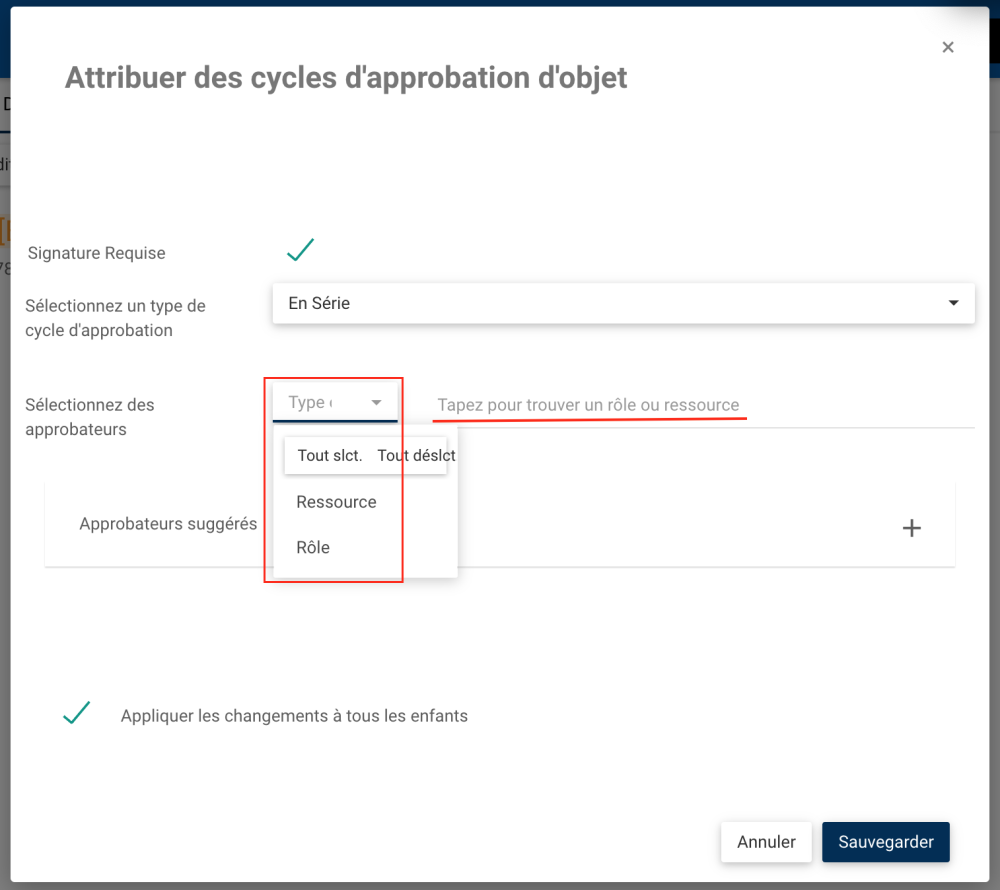Click the Sélectionnez un type de cycle label

point(115,318)
